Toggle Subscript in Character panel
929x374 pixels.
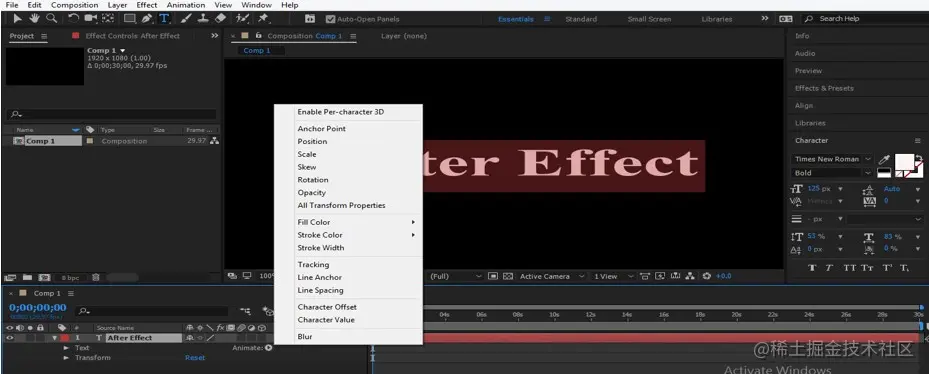point(904,268)
